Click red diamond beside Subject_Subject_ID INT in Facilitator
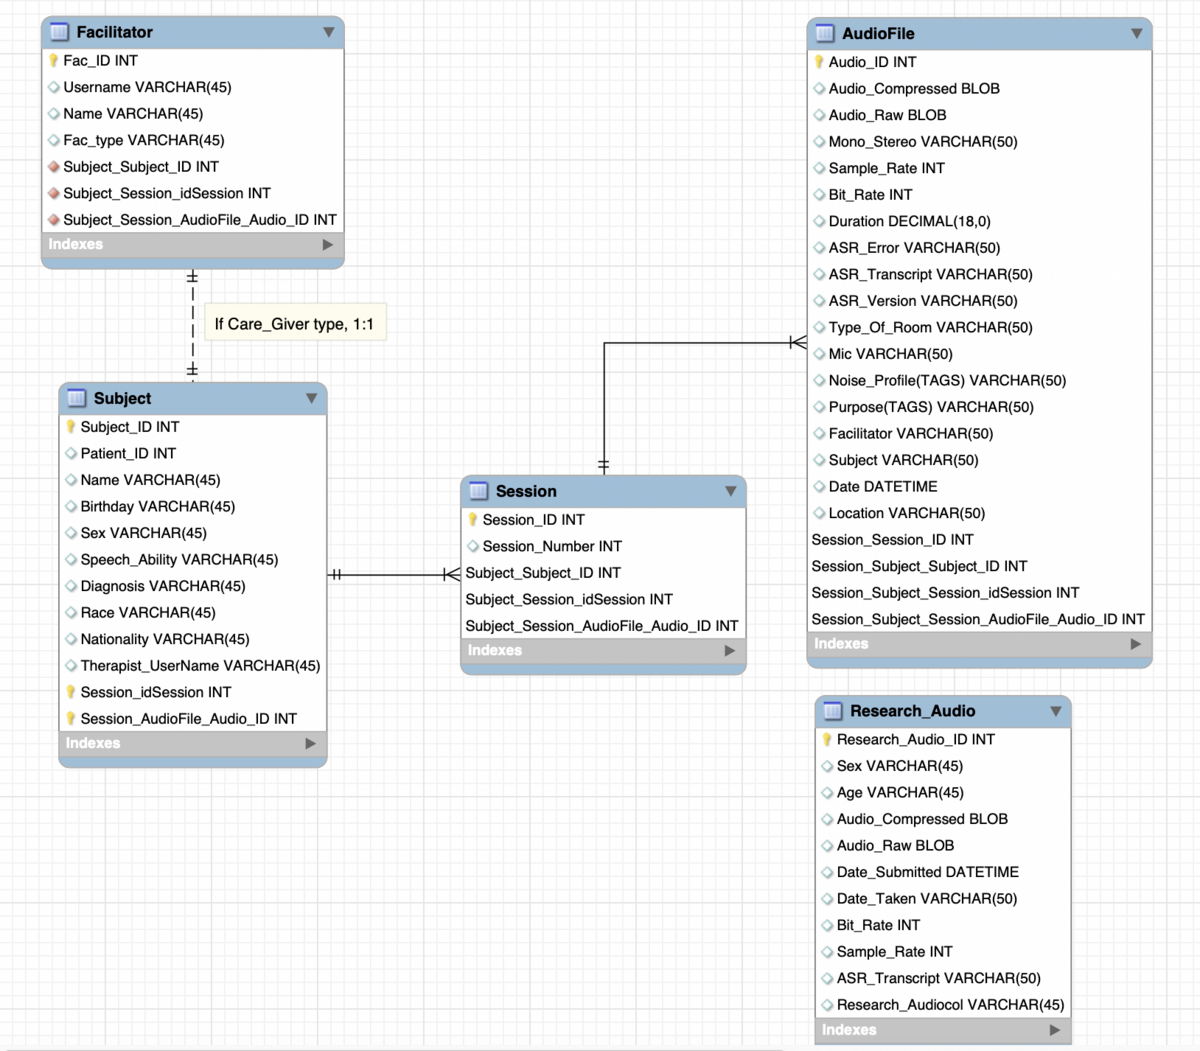The width and height of the screenshot is (1200, 1051). 54,167
